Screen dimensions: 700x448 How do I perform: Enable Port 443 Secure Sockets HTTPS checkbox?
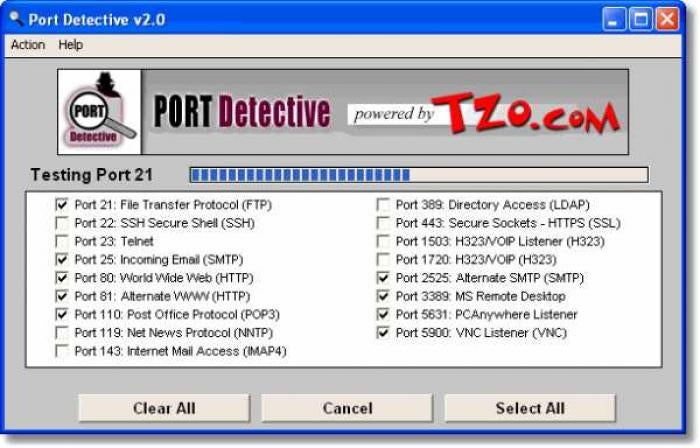coord(383,223)
